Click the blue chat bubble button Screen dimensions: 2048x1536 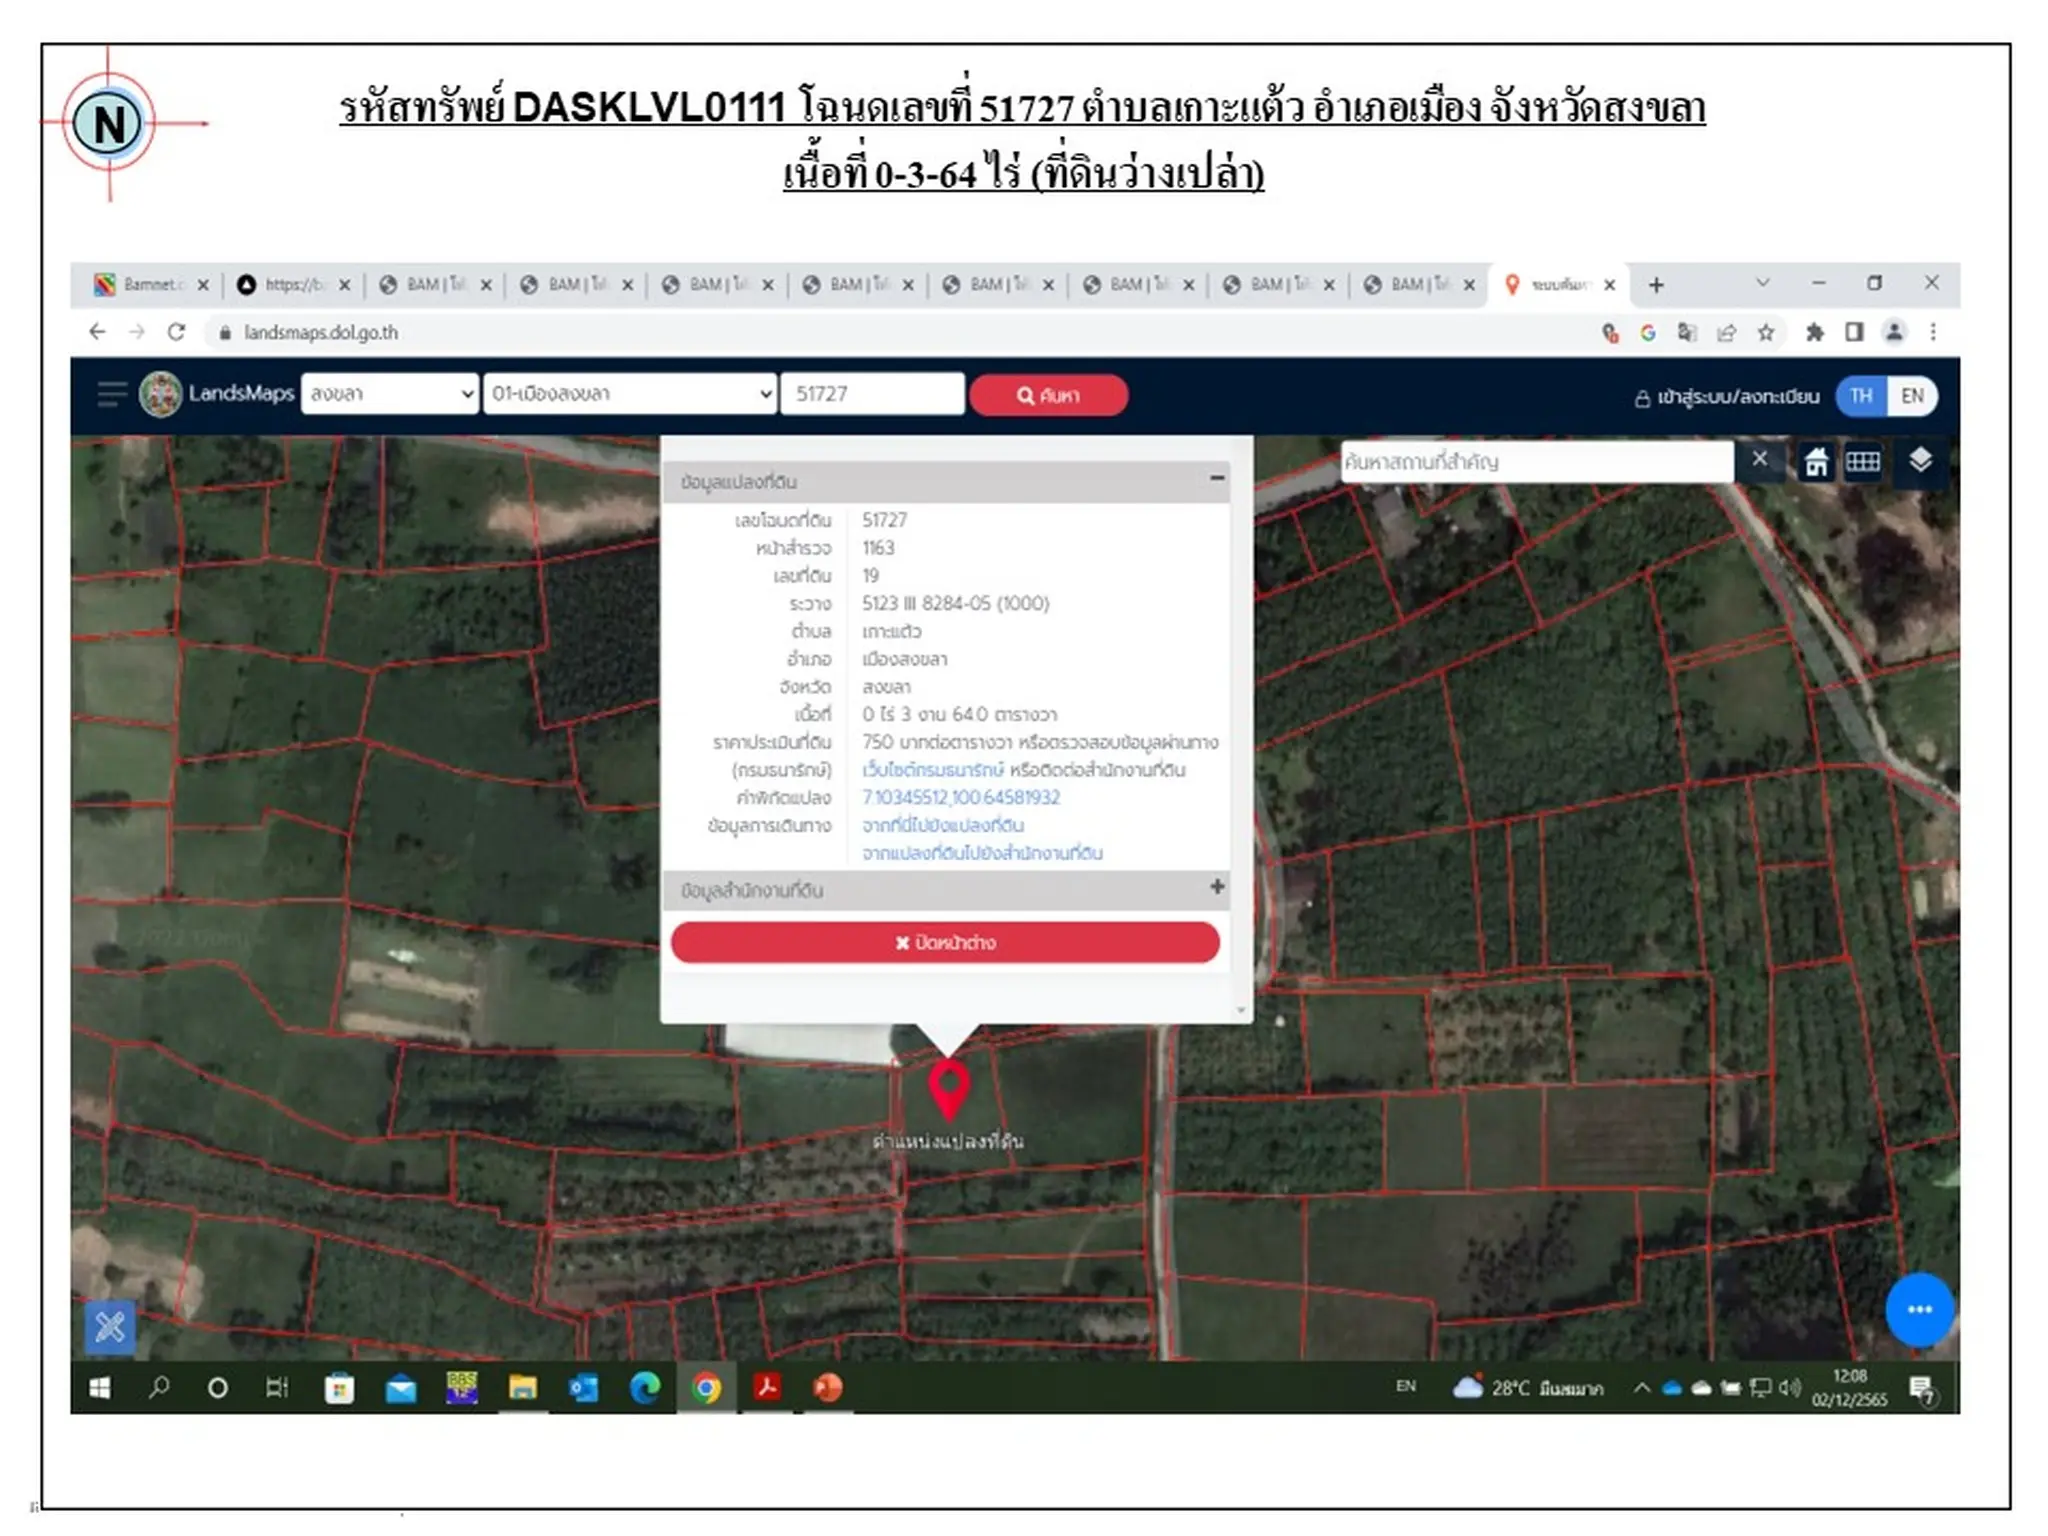(1919, 1309)
